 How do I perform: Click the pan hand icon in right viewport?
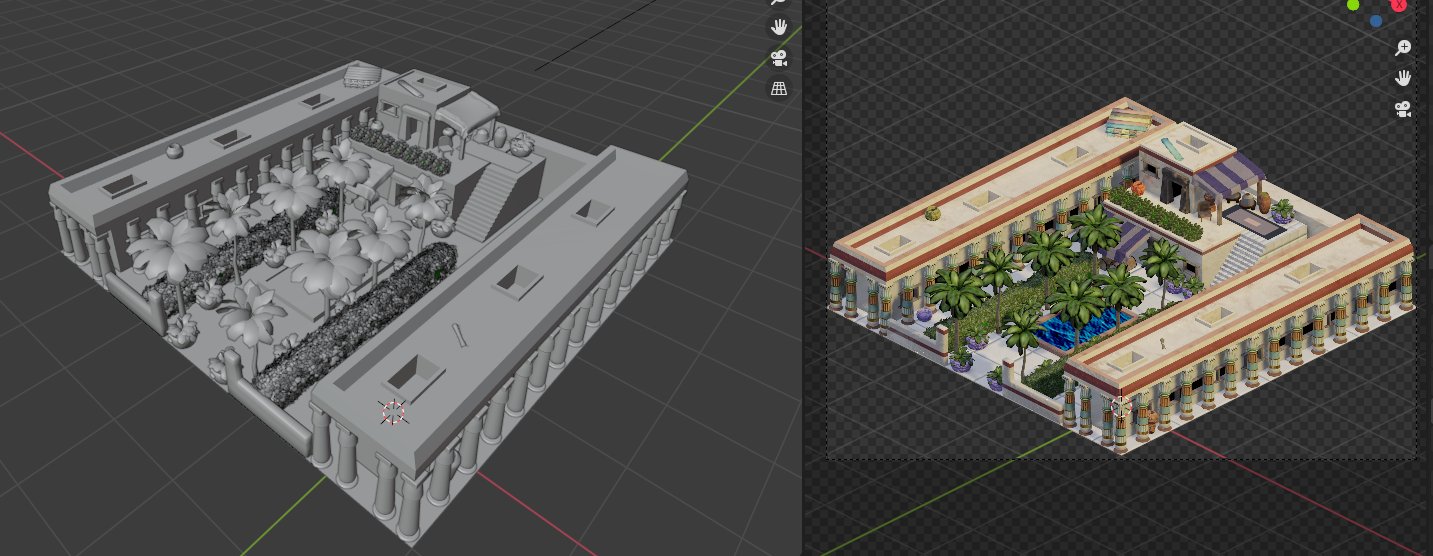pos(1404,78)
